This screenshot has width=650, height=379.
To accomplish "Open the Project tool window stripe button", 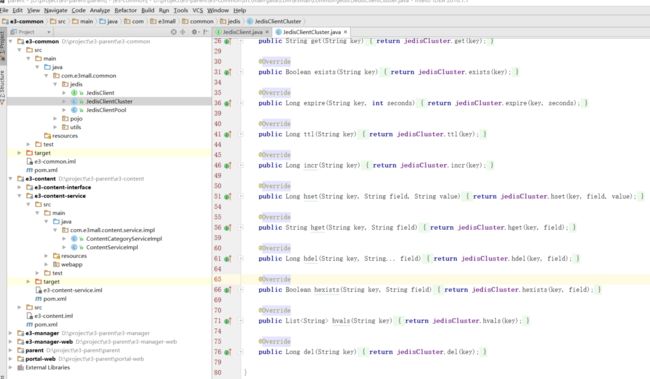I will 3,46.
